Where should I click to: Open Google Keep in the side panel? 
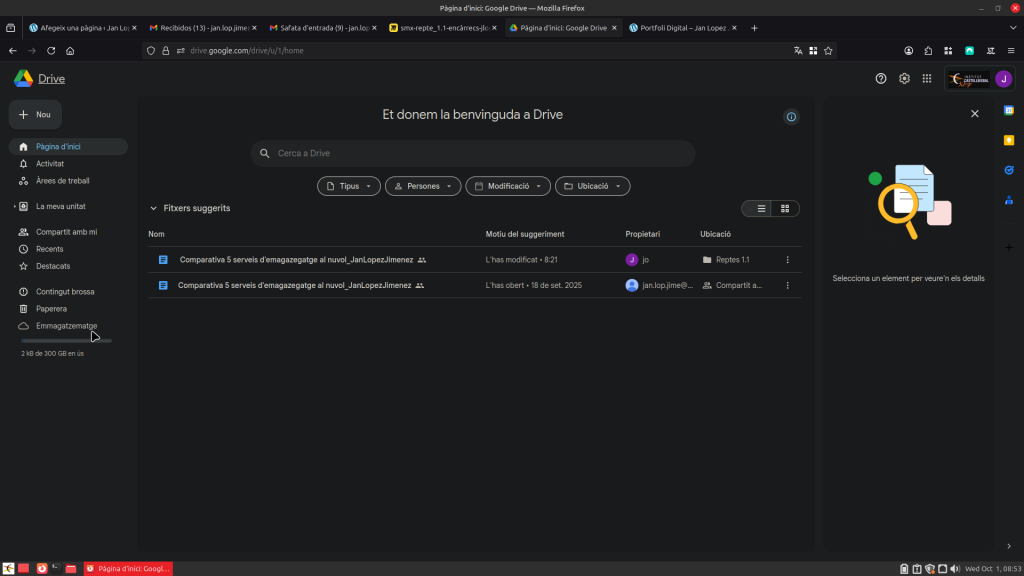pos(1009,140)
